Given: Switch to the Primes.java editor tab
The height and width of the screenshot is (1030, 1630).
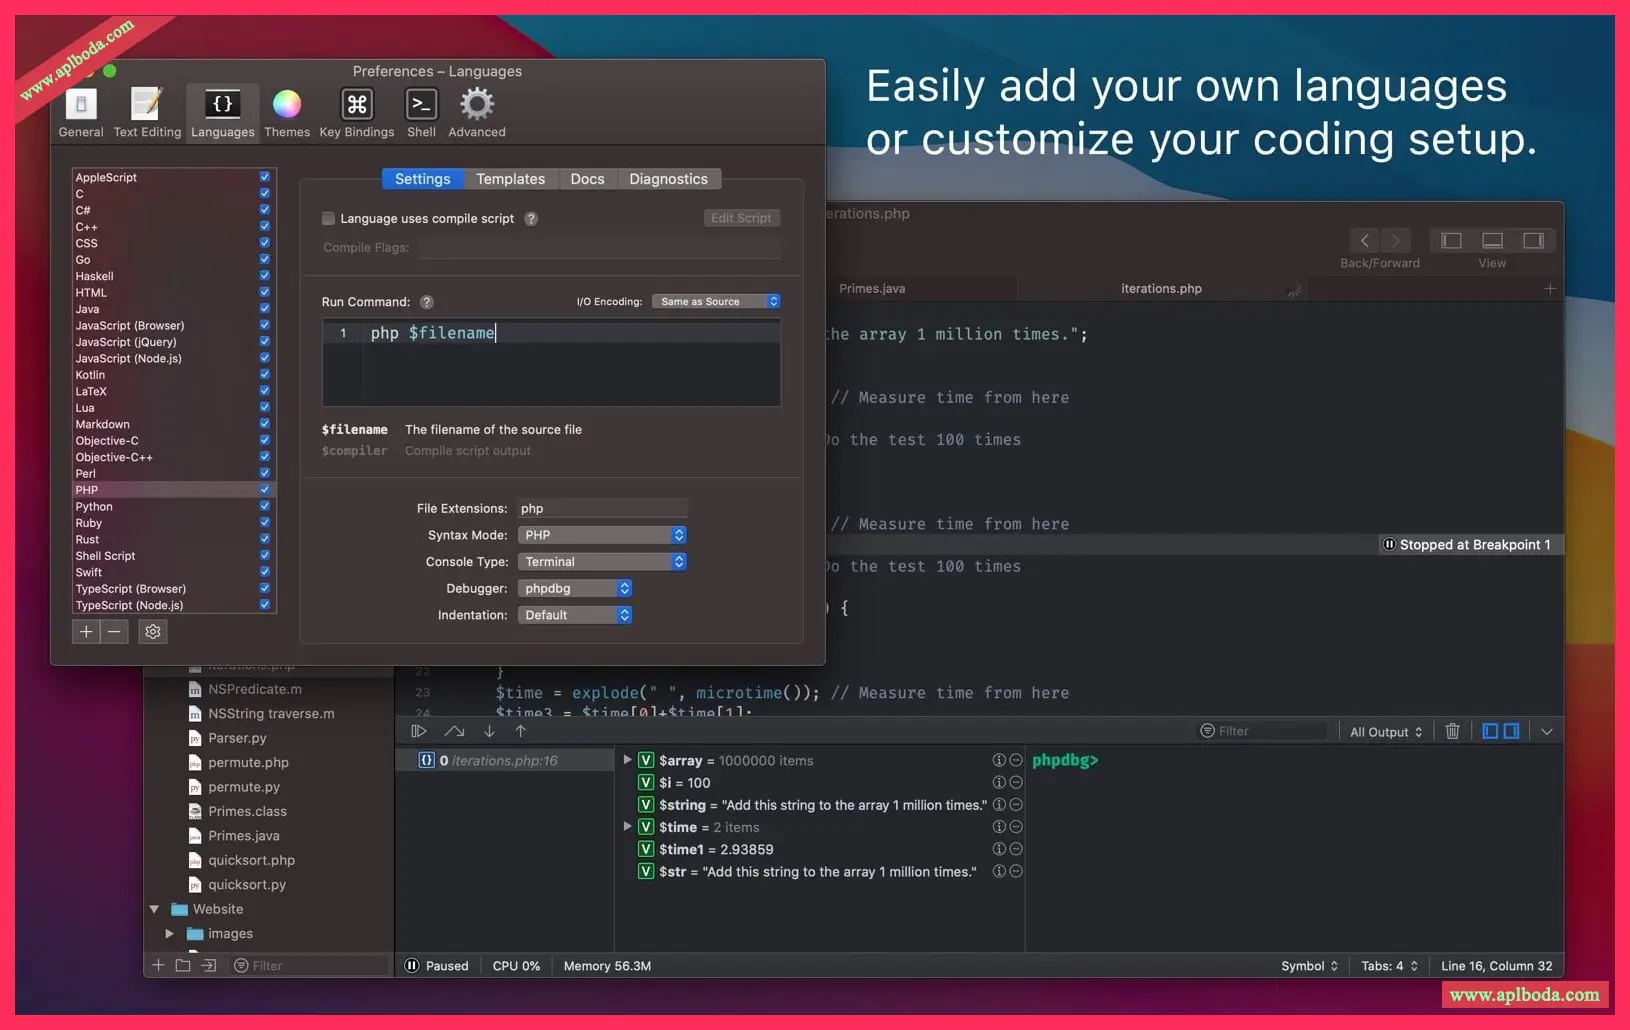Looking at the screenshot, I should (872, 289).
